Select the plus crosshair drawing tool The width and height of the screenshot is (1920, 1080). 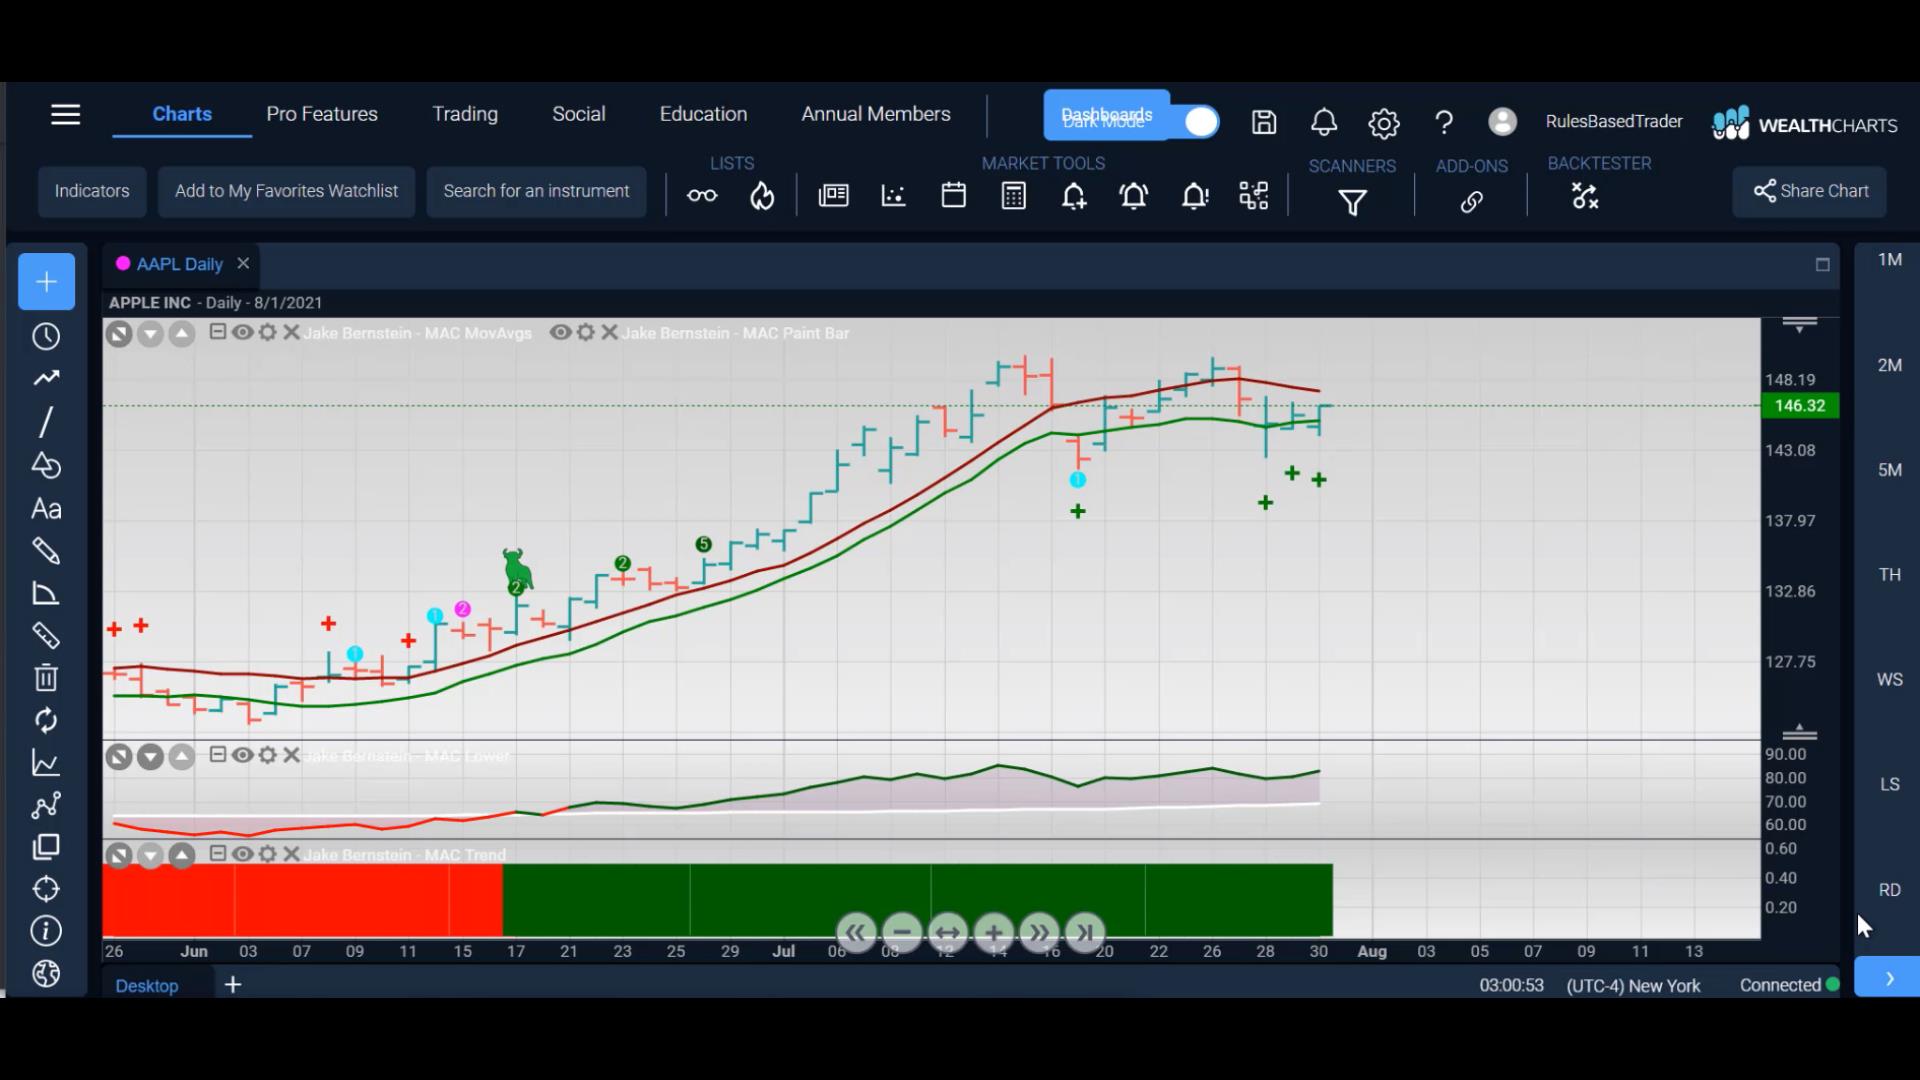pyautogui.click(x=46, y=282)
